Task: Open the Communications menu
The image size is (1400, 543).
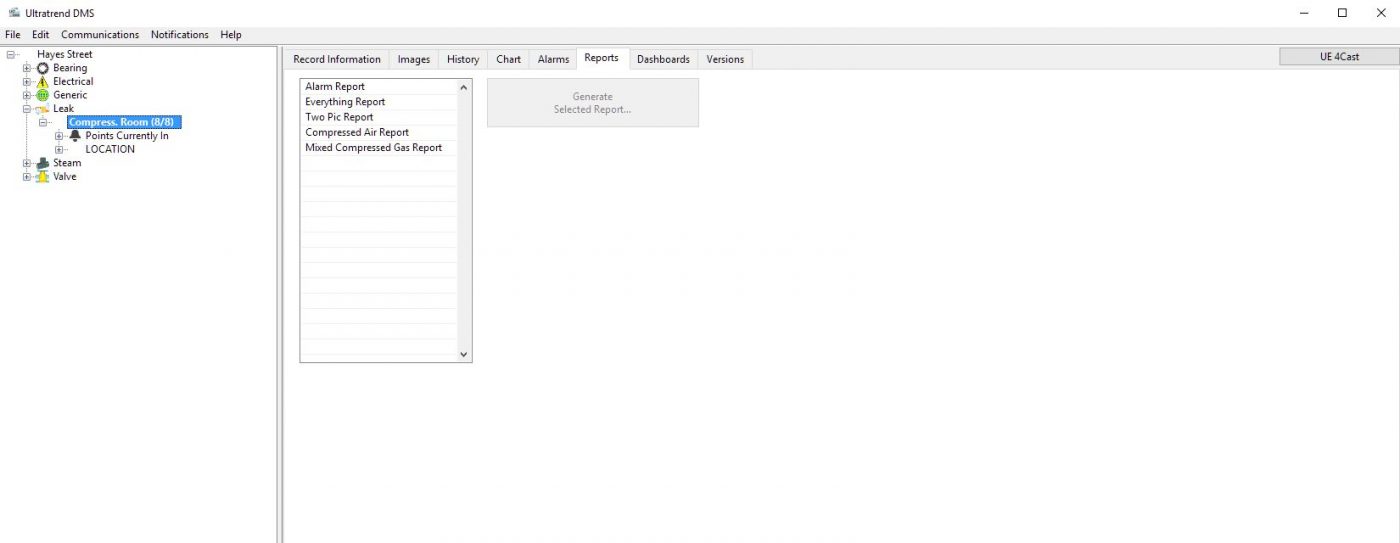Action: tap(100, 35)
